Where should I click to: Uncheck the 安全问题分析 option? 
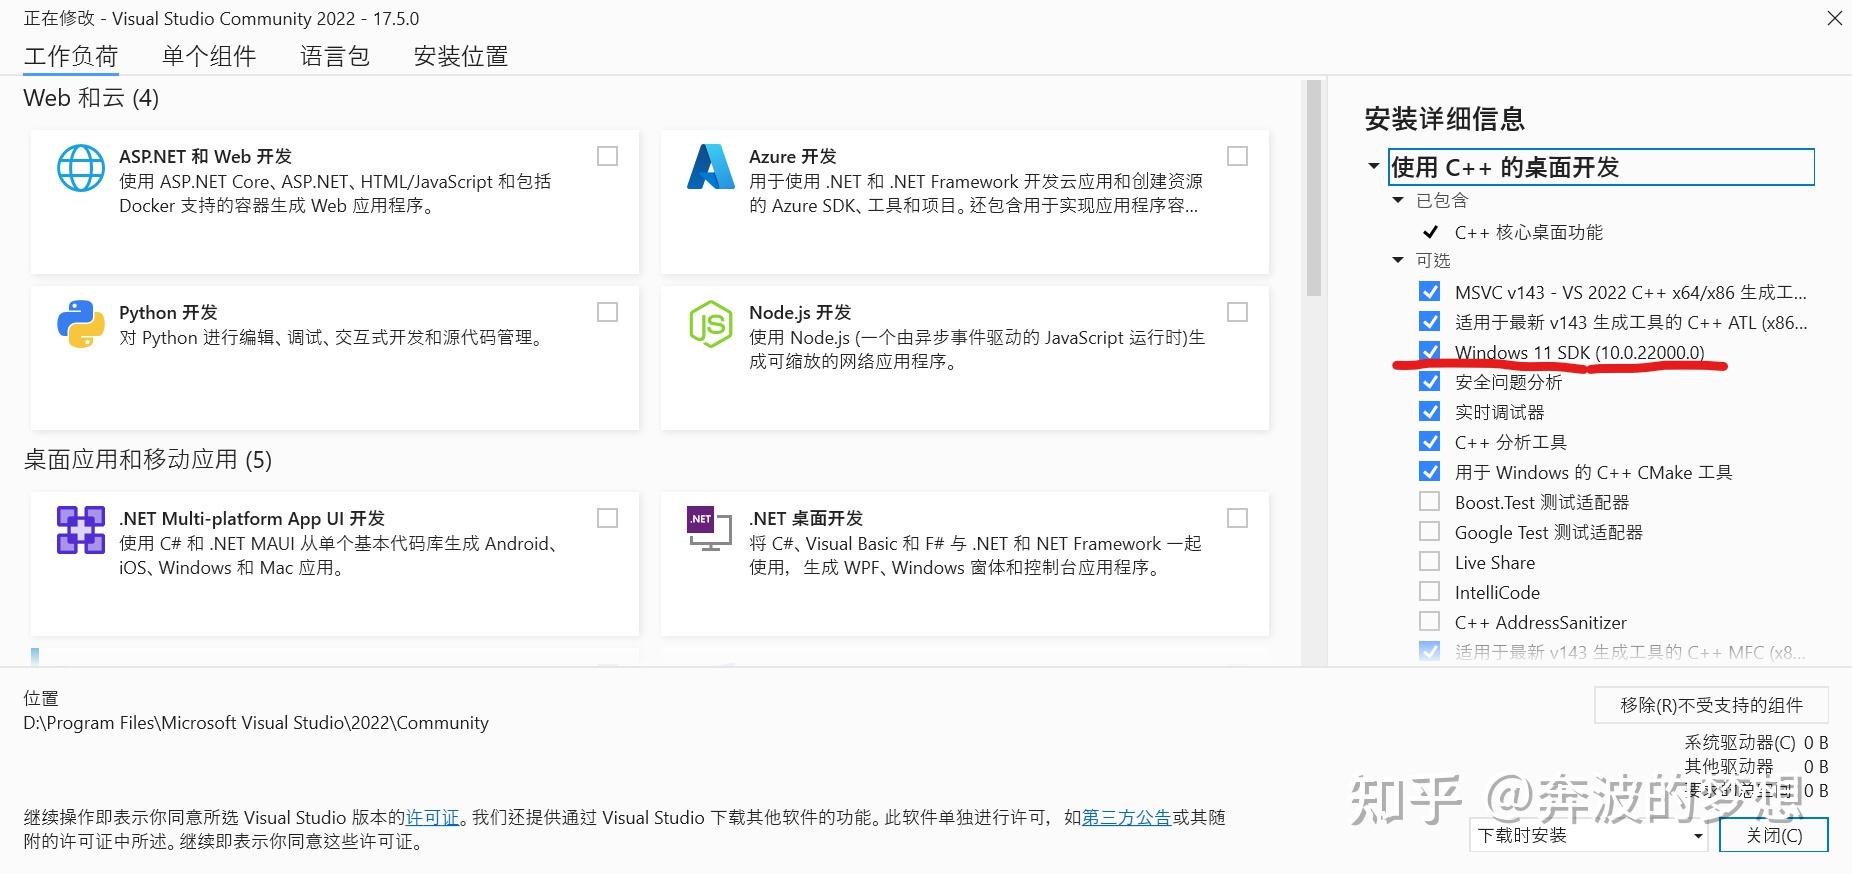pyautogui.click(x=1430, y=382)
